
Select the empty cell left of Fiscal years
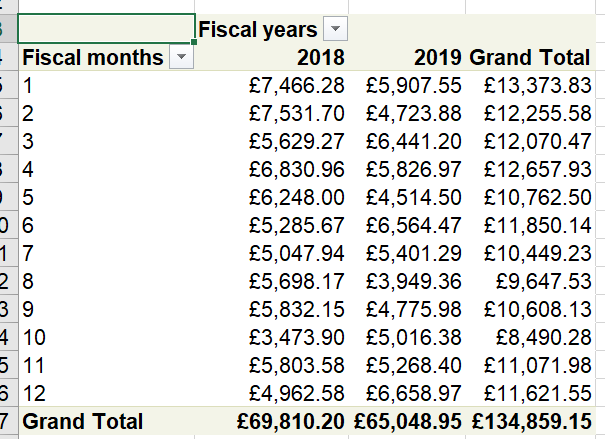click(107, 29)
